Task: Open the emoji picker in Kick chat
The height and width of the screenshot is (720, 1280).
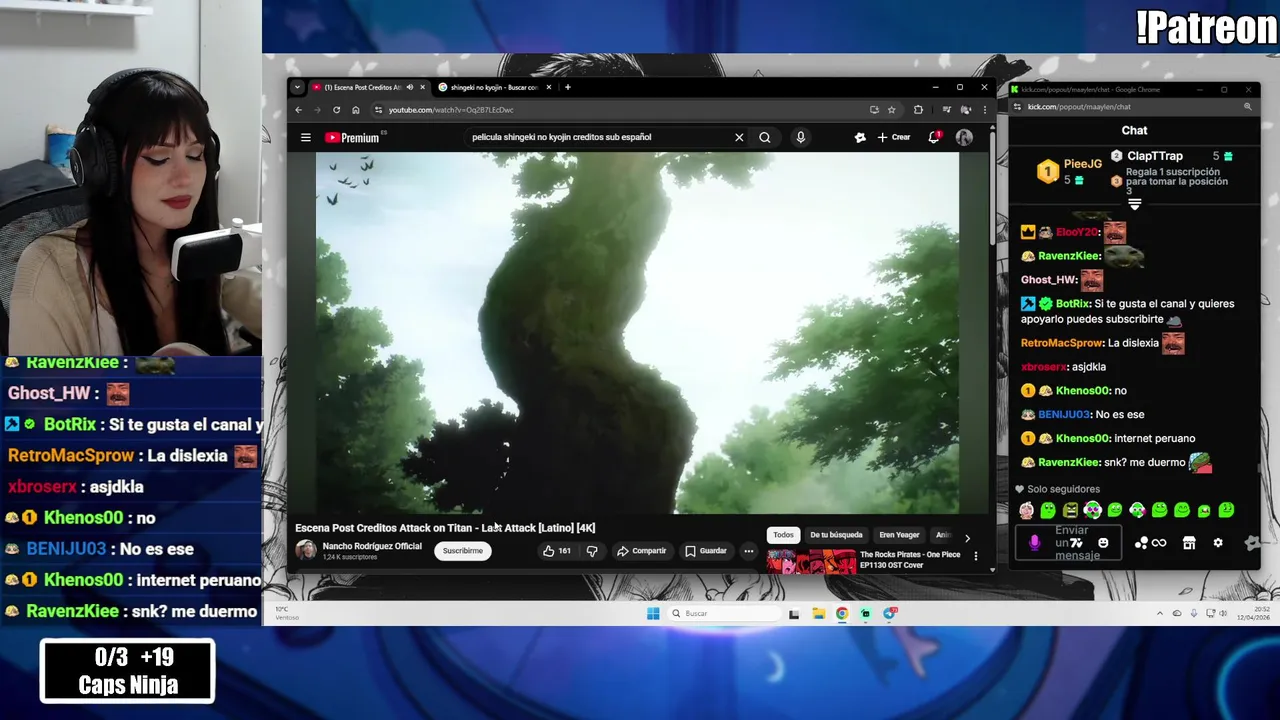Action: [x=1103, y=543]
